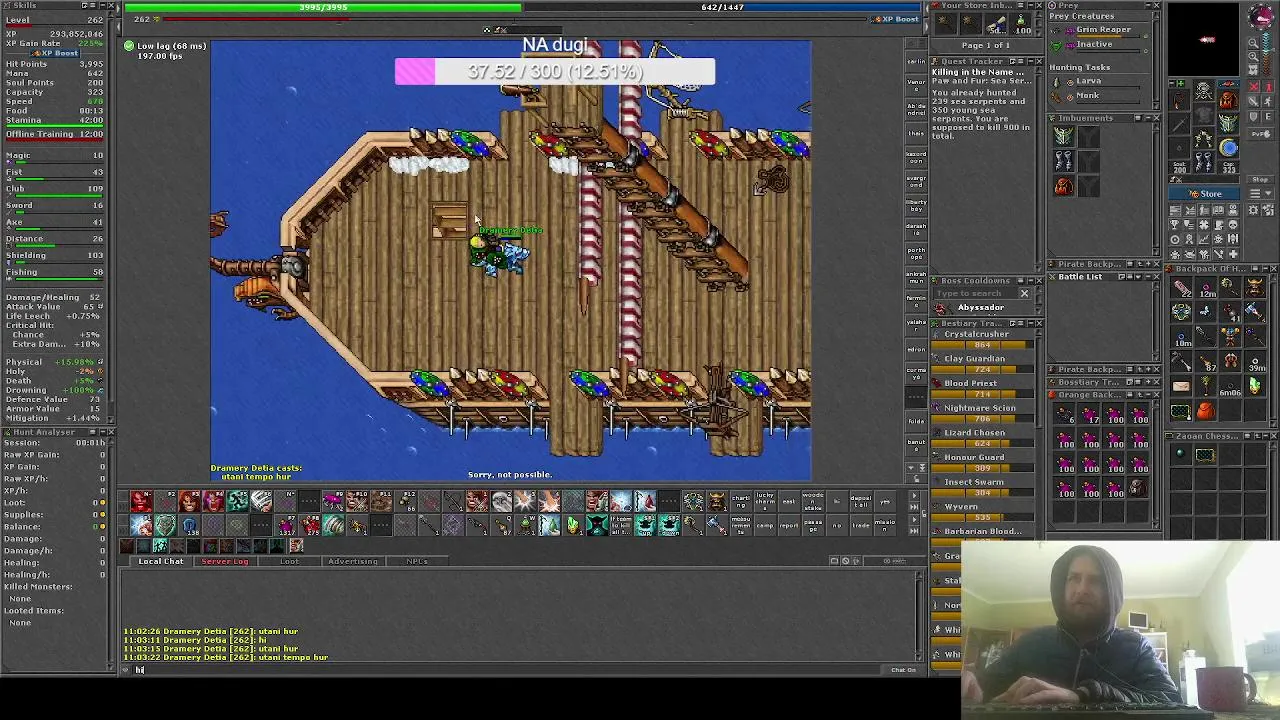This screenshot has height=720, width=1280.
Task: Click the top imbuement armor icon
Action: click(1064, 136)
